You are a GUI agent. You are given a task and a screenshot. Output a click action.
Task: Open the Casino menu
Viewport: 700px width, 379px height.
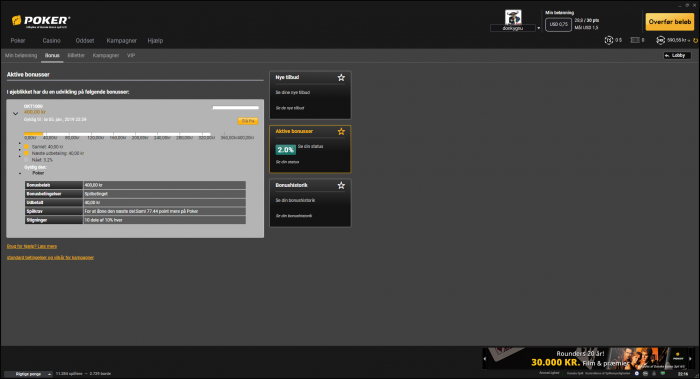pos(51,41)
